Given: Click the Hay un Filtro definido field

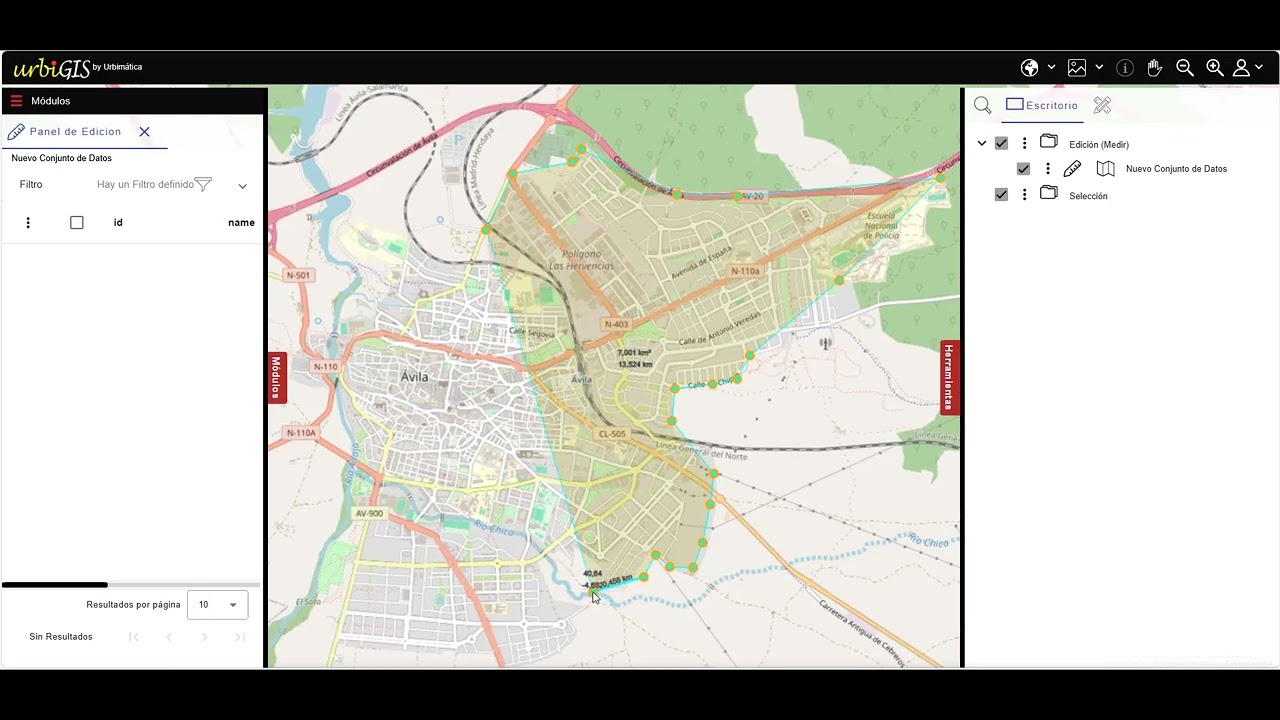Looking at the screenshot, I should pyautogui.click(x=145, y=185).
